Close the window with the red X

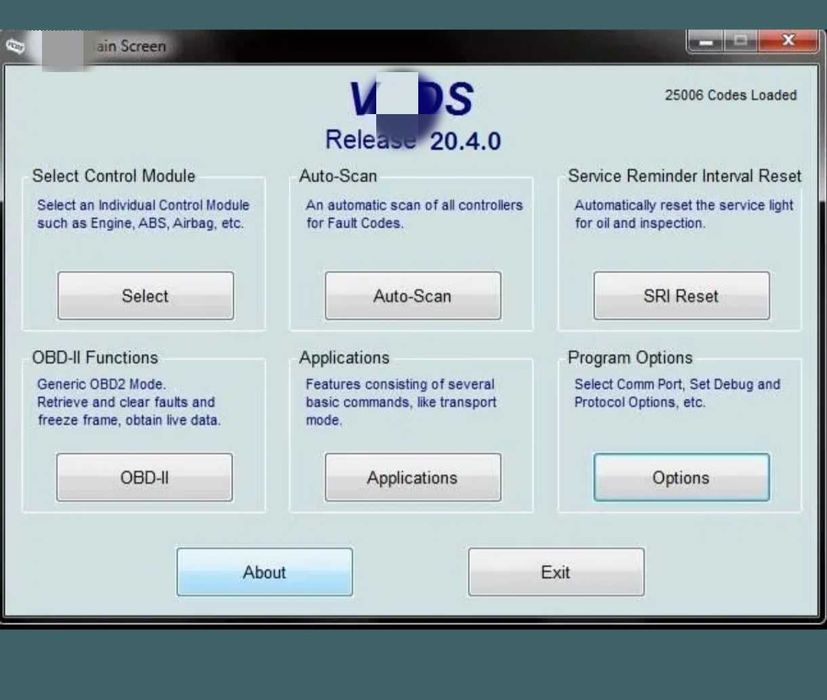click(788, 41)
